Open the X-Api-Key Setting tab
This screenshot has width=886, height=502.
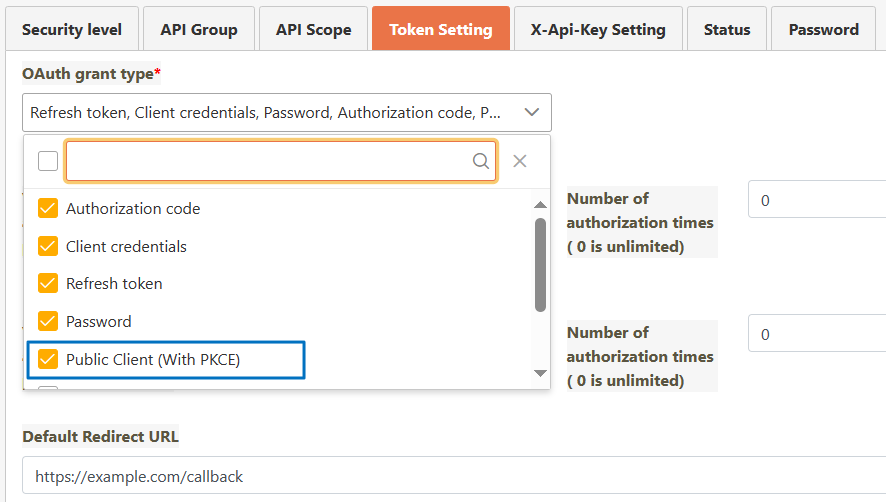pos(598,29)
